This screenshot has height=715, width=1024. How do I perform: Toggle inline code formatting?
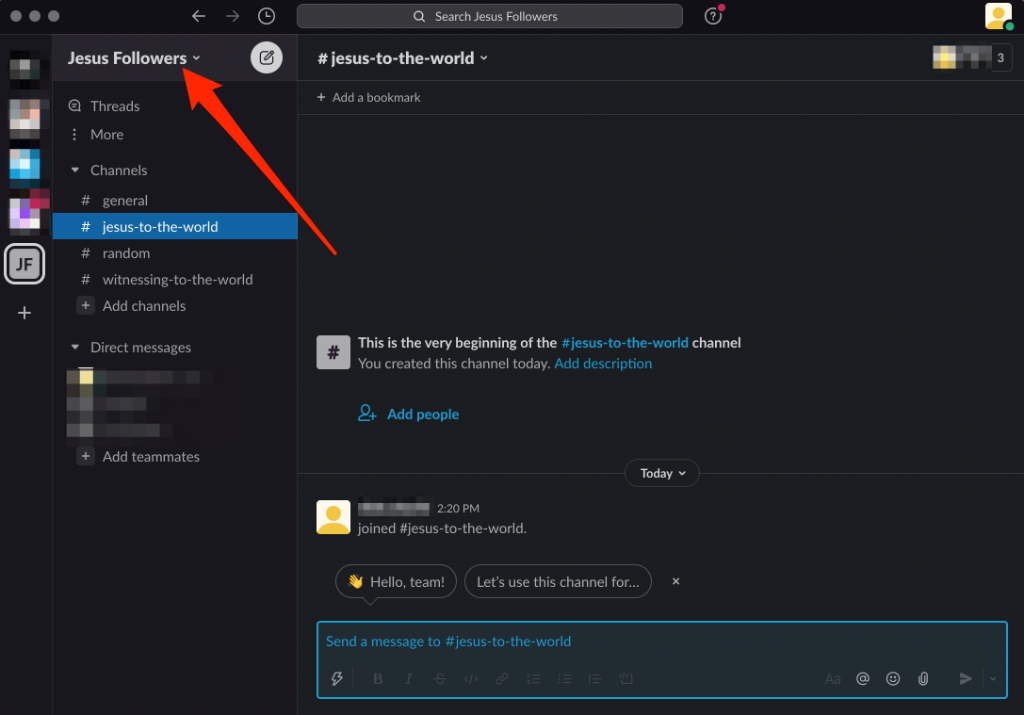471,678
